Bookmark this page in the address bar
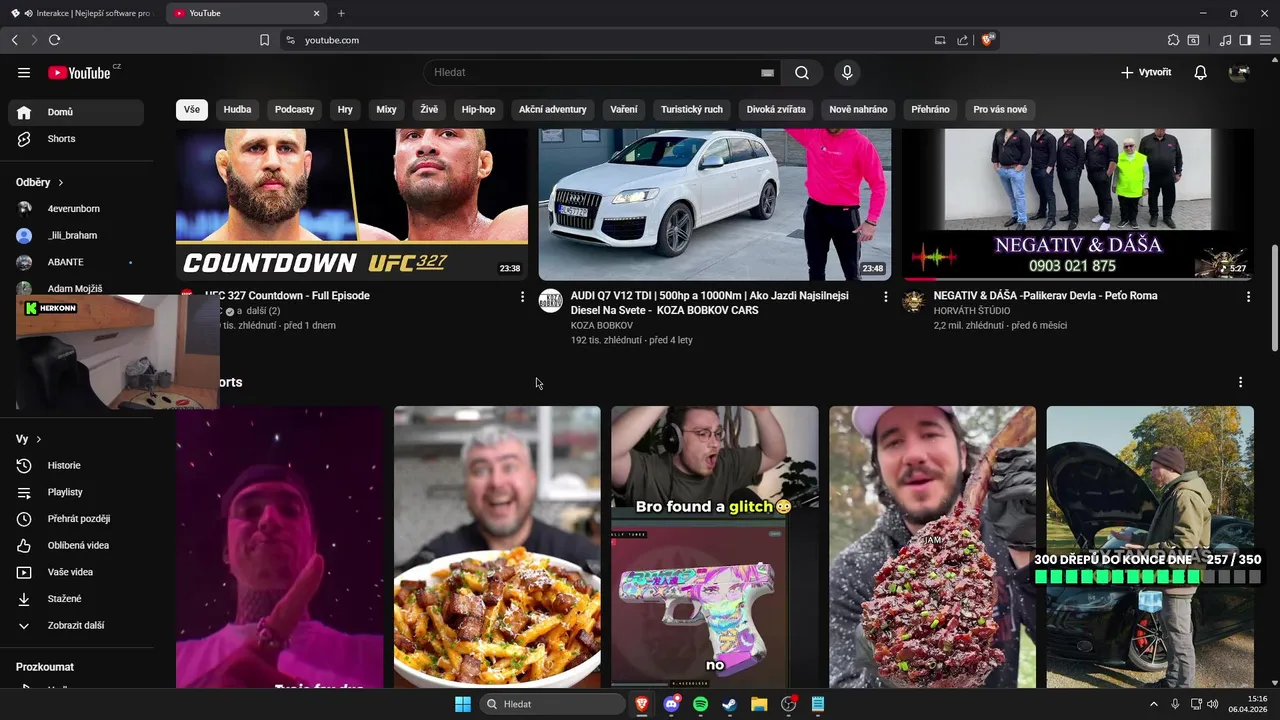The image size is (1280, 720). click(x=264, y=40)
